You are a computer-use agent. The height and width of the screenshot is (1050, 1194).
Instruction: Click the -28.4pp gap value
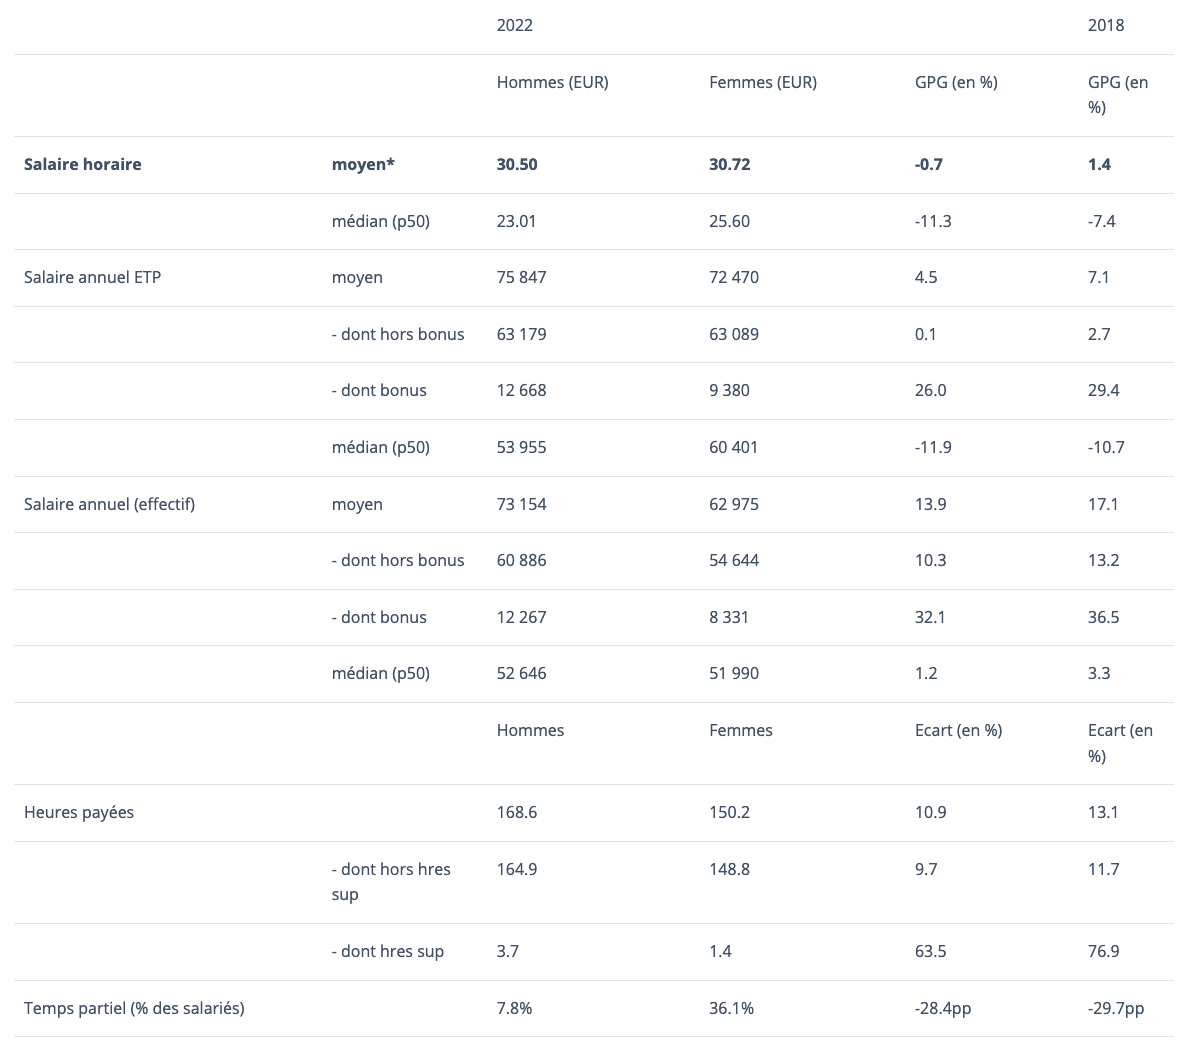tap(942, 1008)
